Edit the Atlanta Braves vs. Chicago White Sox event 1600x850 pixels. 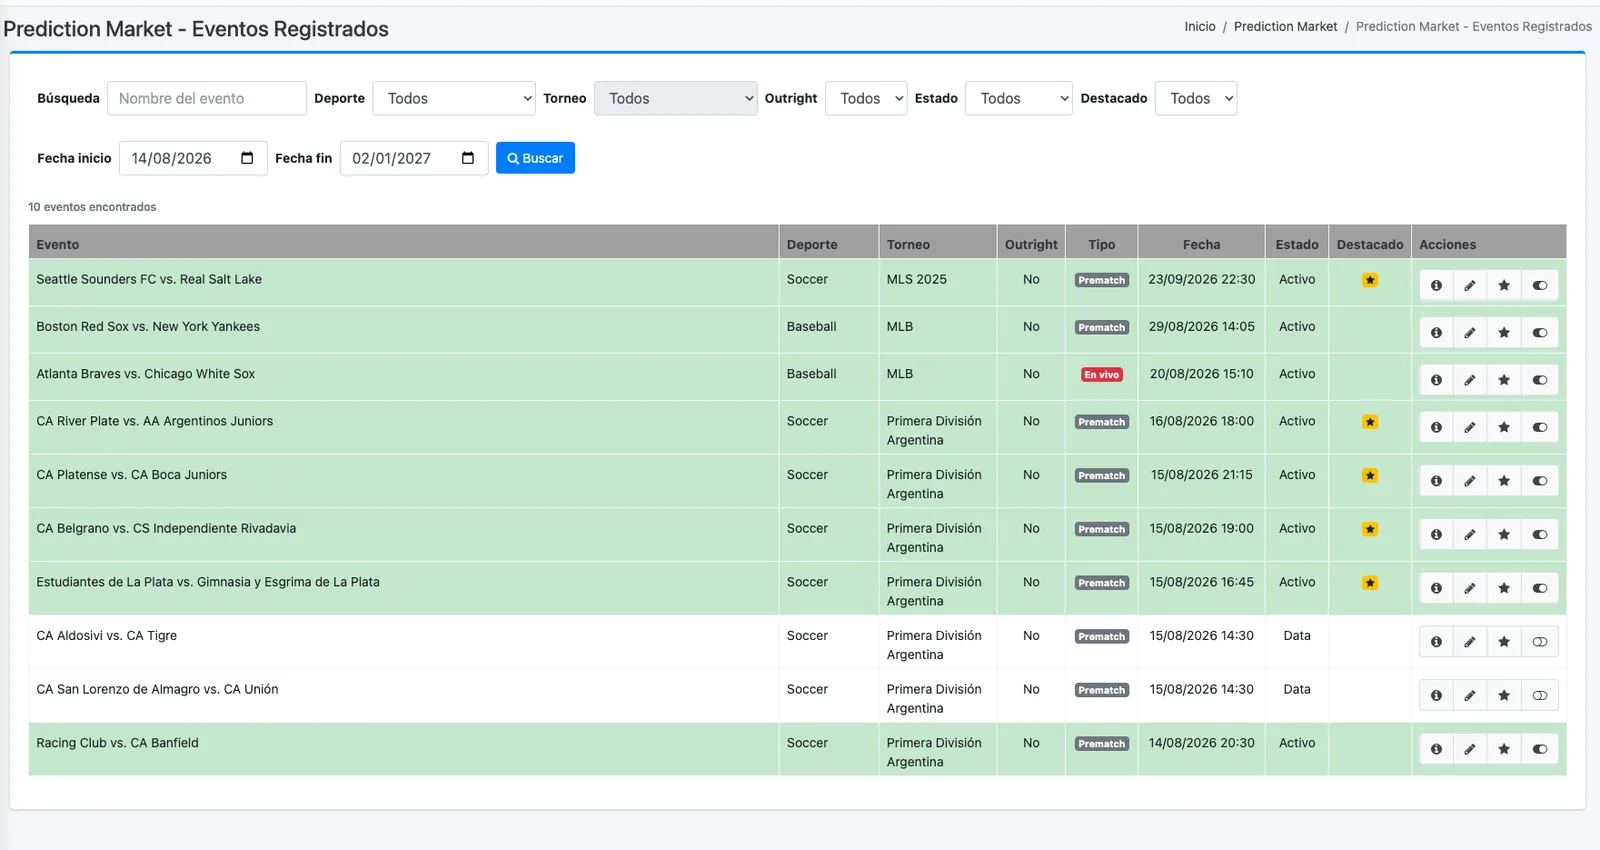(1470, 380)
